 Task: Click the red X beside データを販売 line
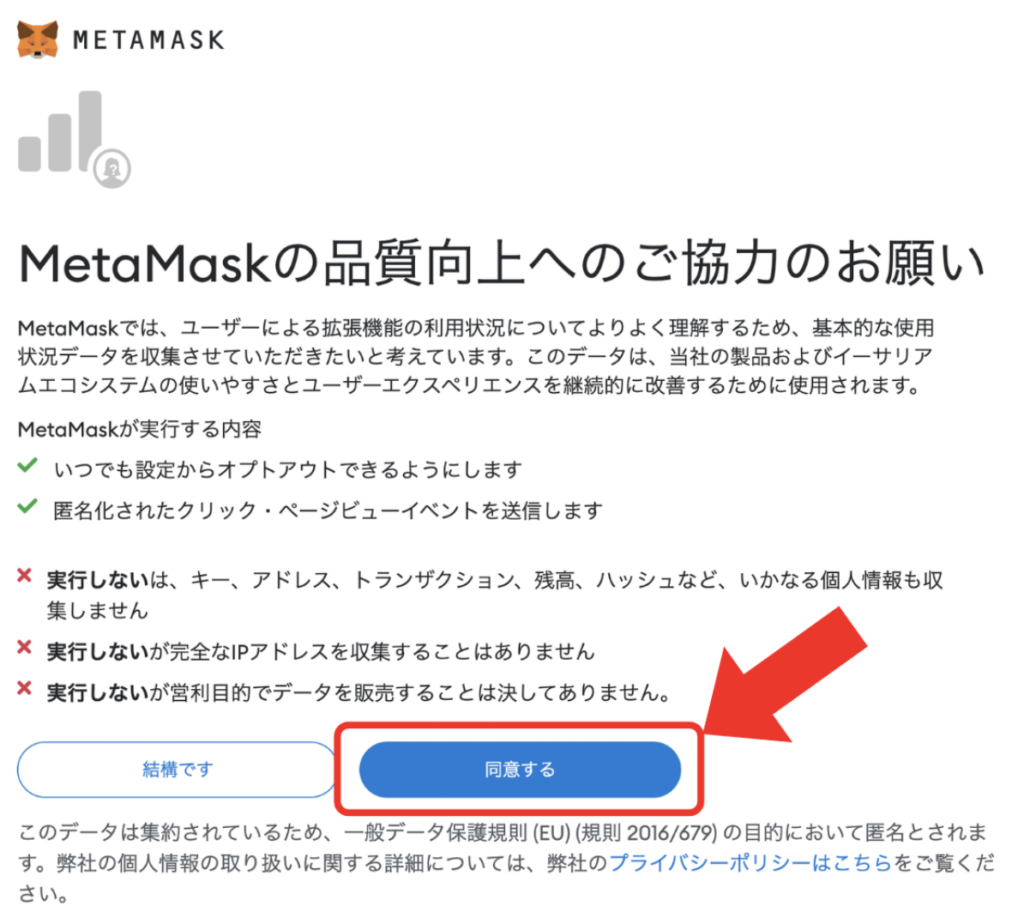tap(24, 688)
